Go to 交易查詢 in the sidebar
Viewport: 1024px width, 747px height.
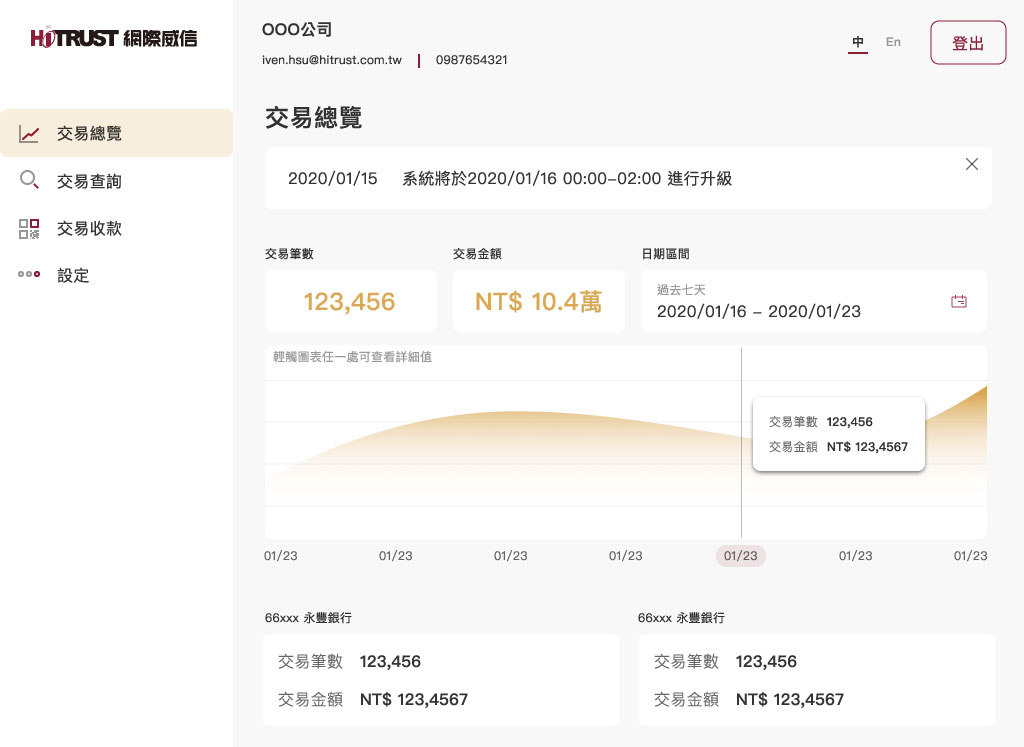[x=90, y=181]
